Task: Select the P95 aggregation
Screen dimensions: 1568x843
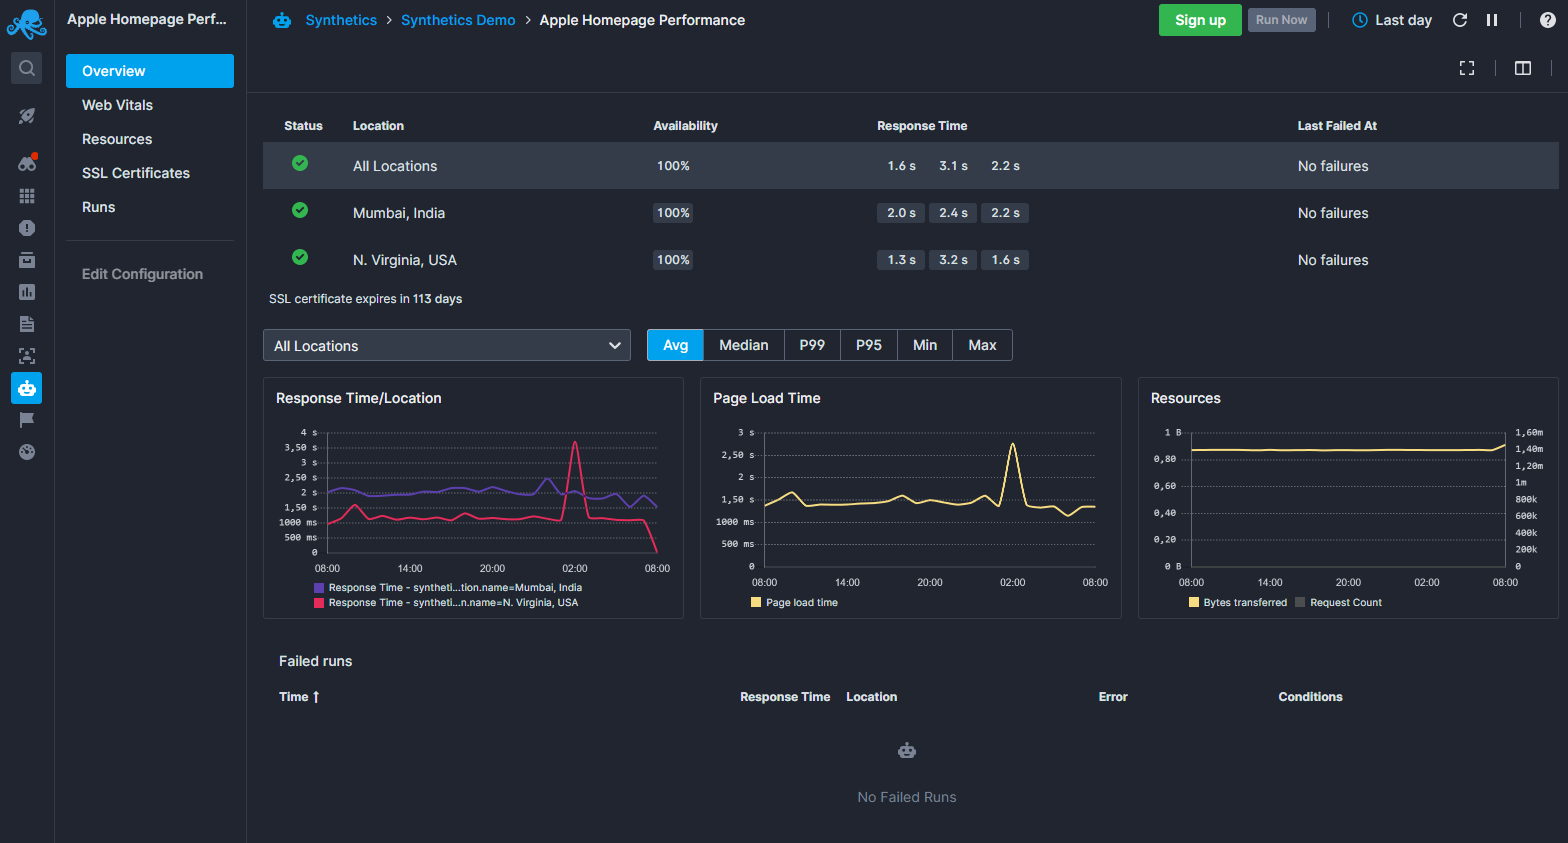Action: click(869, 345)
